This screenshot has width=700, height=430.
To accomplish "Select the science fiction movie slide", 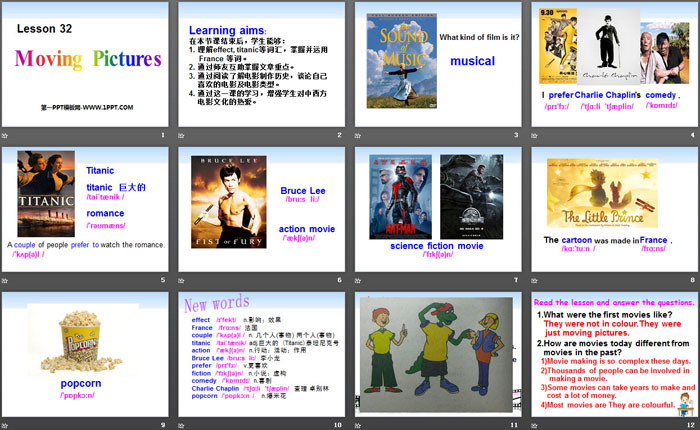I will pyautogui.click(x=436, y=208).
